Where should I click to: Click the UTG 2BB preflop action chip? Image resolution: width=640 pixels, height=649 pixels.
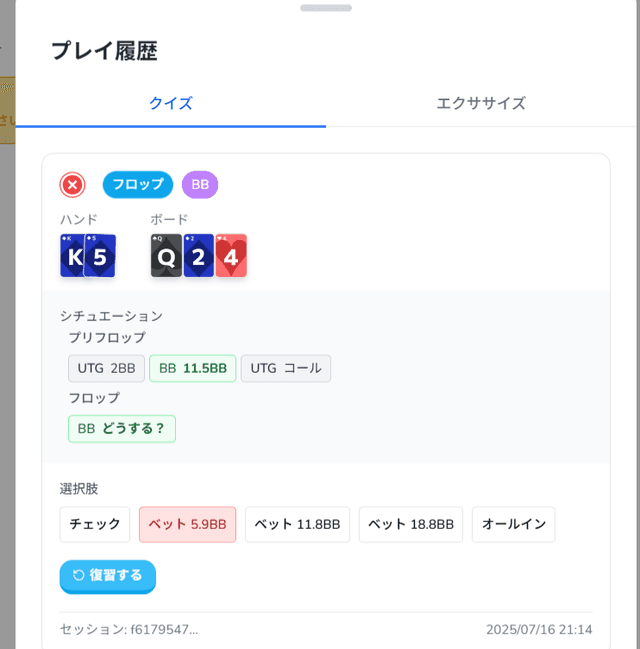tap(106, 368)
